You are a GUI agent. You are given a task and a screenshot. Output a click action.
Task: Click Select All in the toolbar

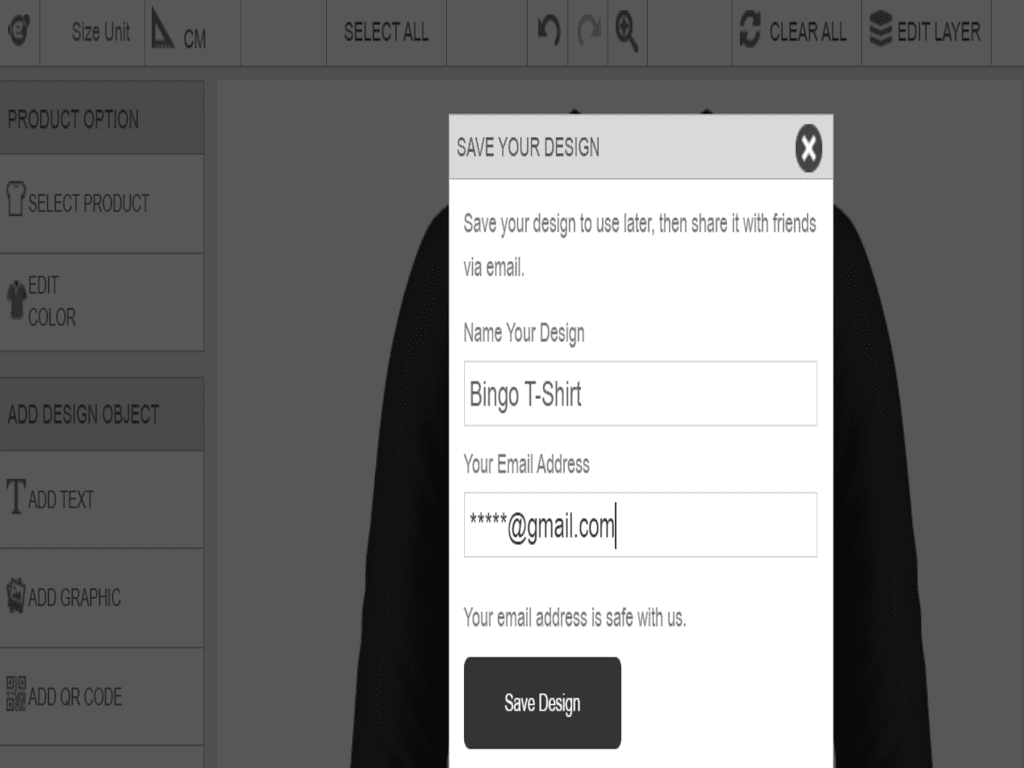tap(386, 31)
